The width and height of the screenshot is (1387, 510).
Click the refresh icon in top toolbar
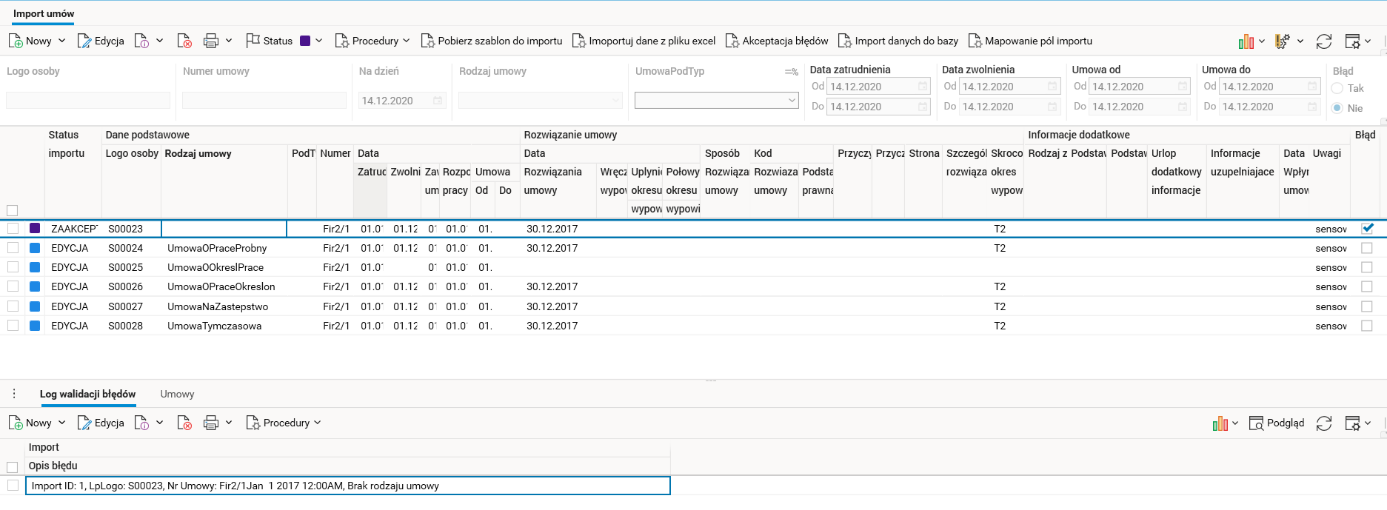pyautogui.click(x=1324, y=41)
